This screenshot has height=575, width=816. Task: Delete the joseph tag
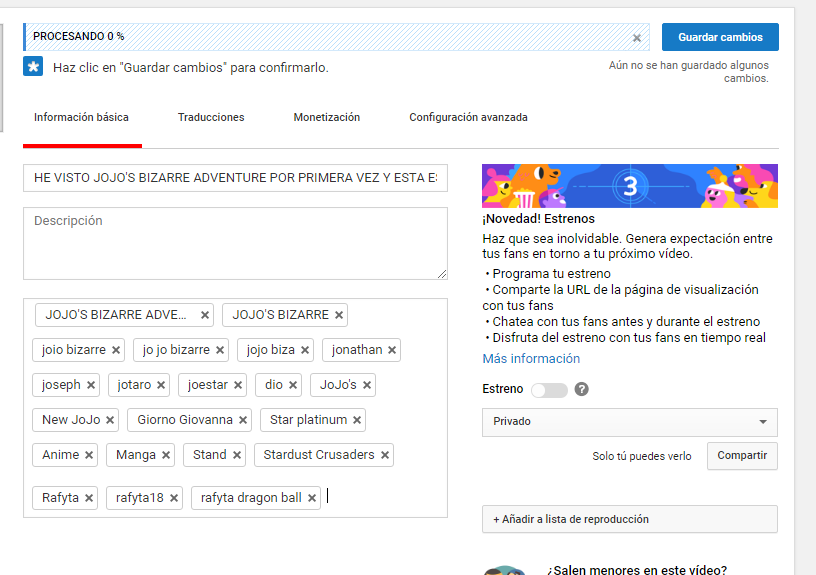point(91,385)
